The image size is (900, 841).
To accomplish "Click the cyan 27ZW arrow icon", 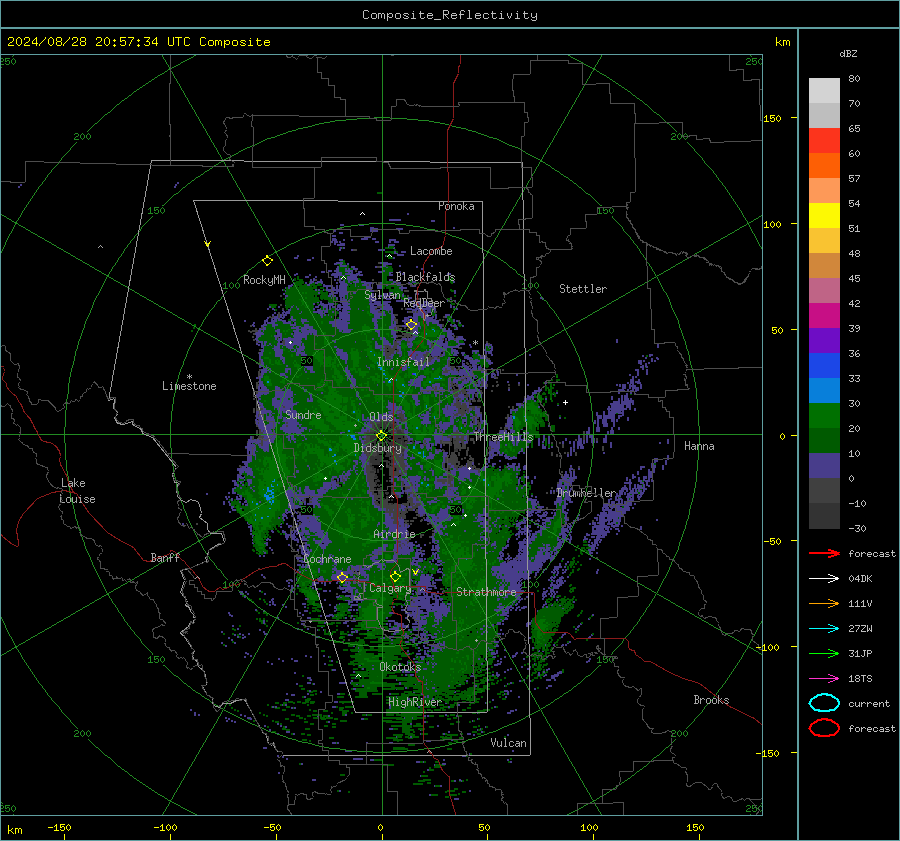I will [824, 629].
